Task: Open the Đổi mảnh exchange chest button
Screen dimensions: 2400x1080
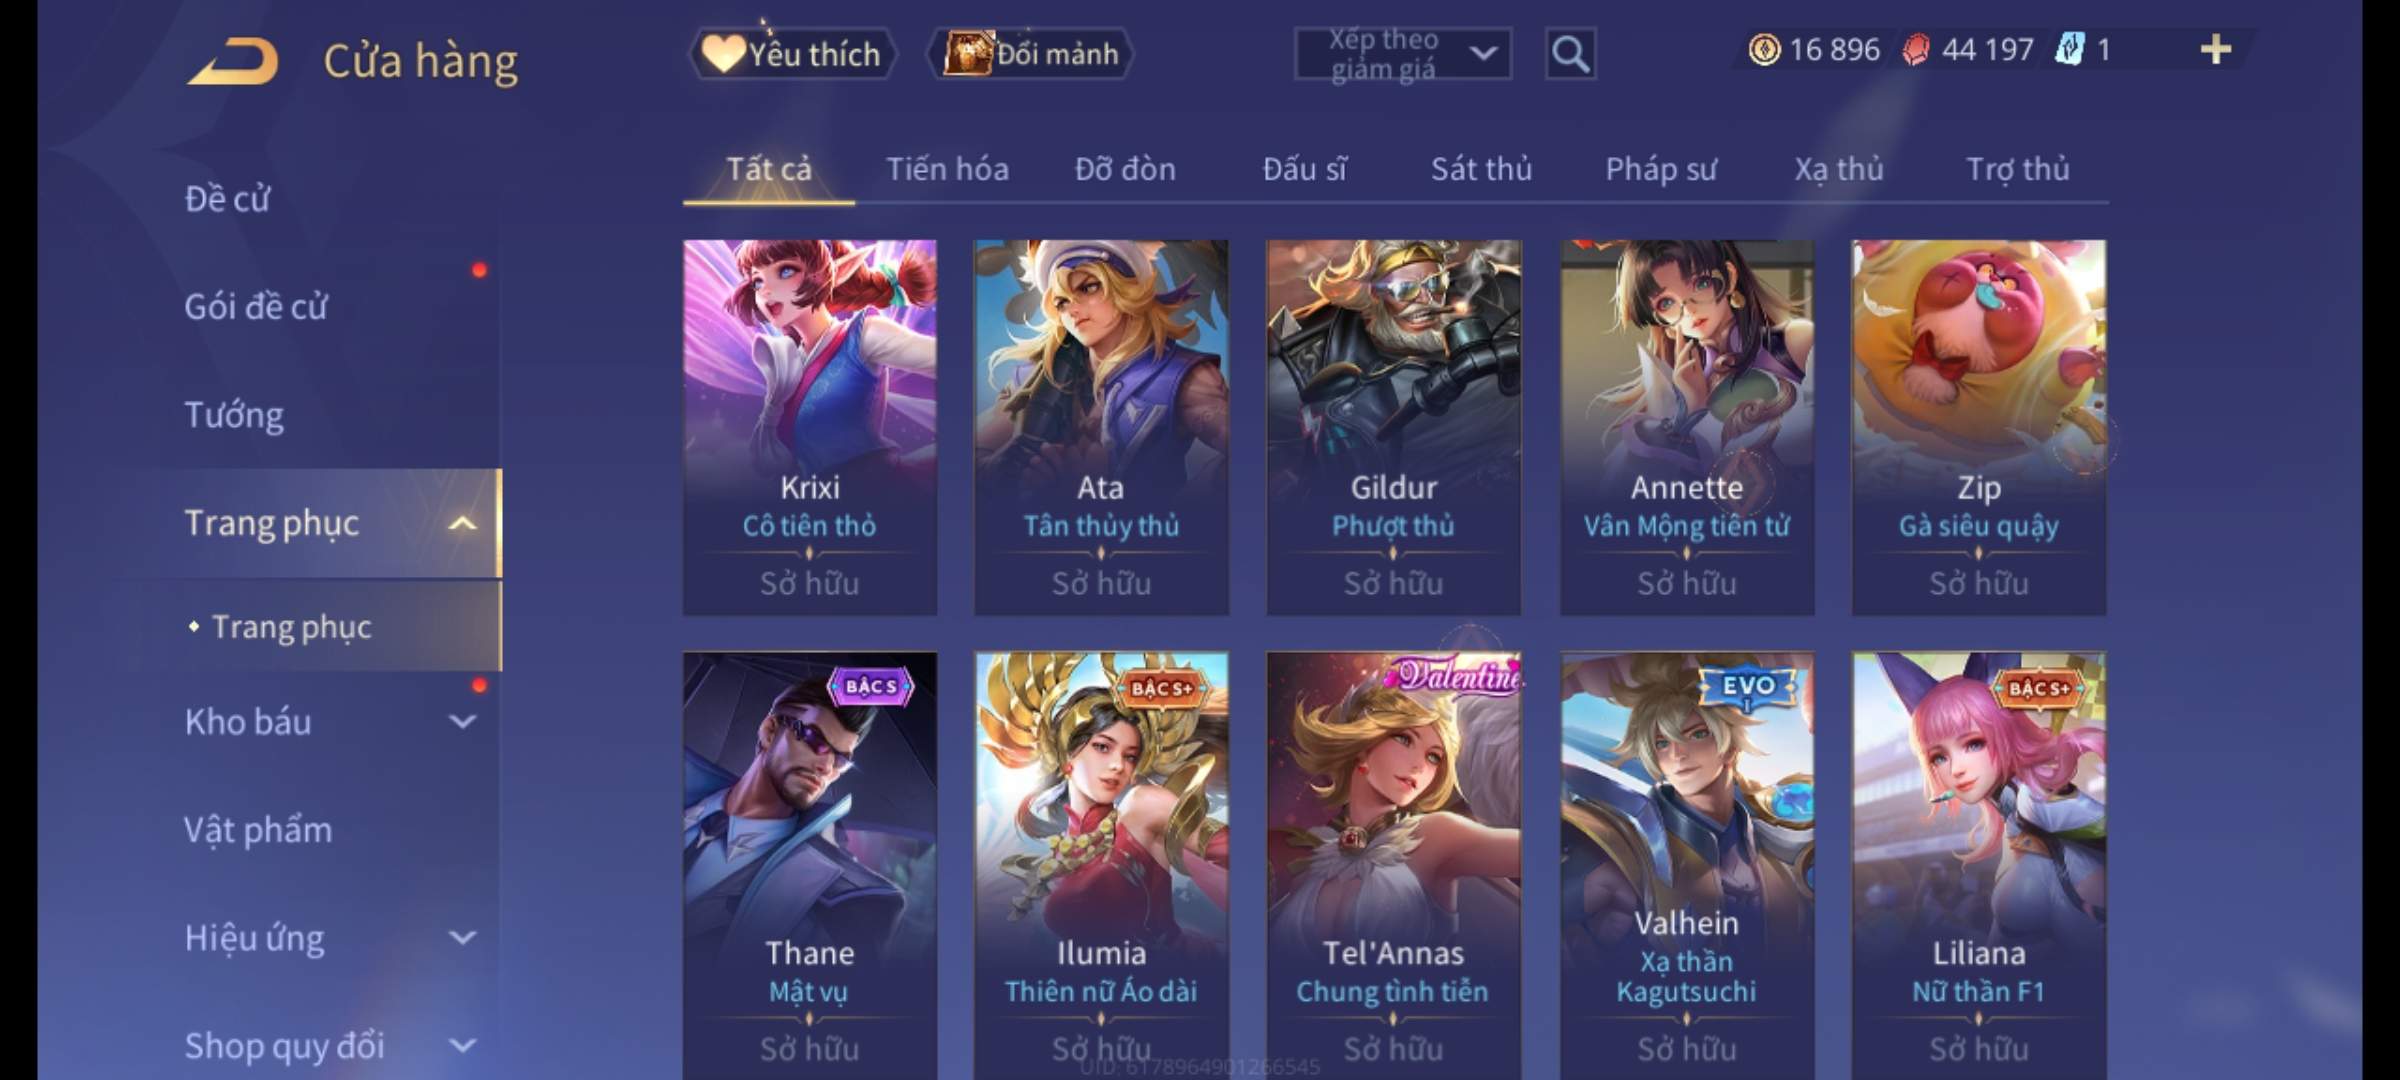Action: [1032, 54]
